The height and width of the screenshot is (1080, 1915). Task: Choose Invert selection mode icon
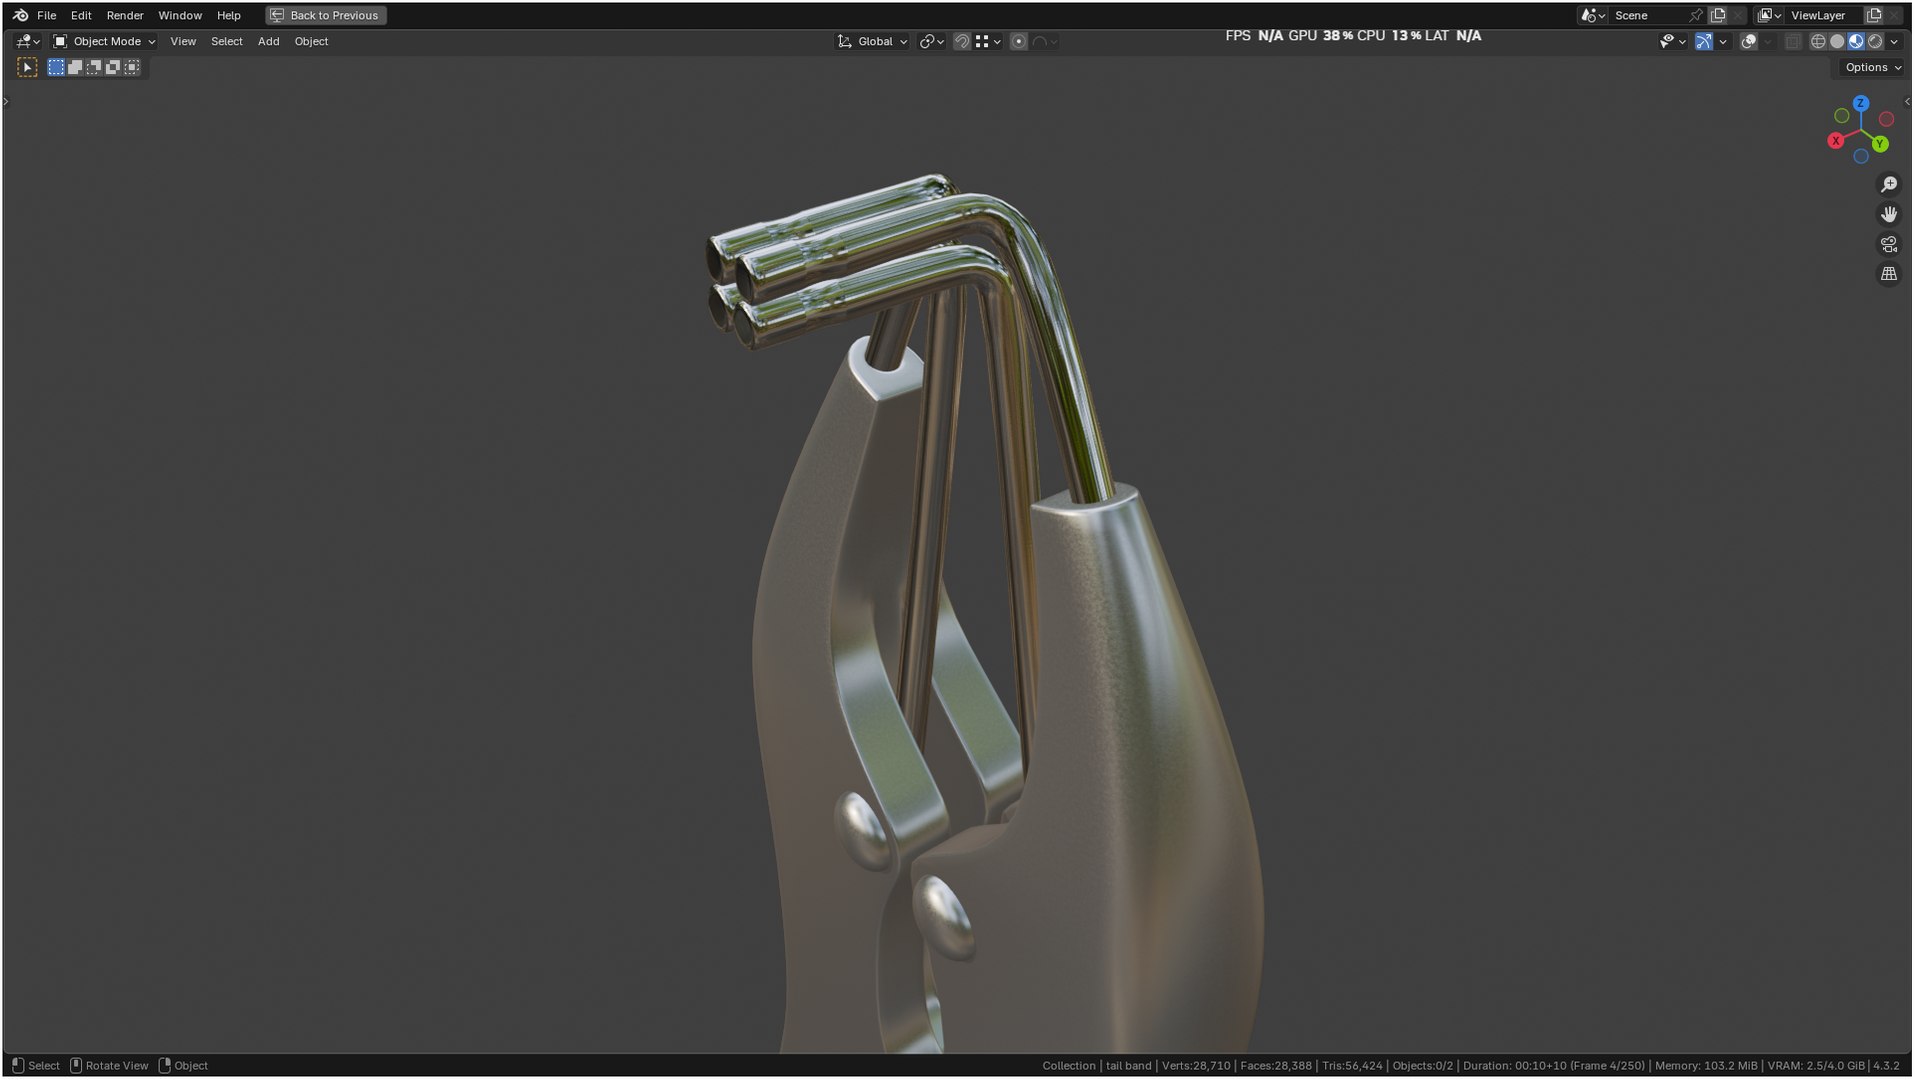point(113,67)
